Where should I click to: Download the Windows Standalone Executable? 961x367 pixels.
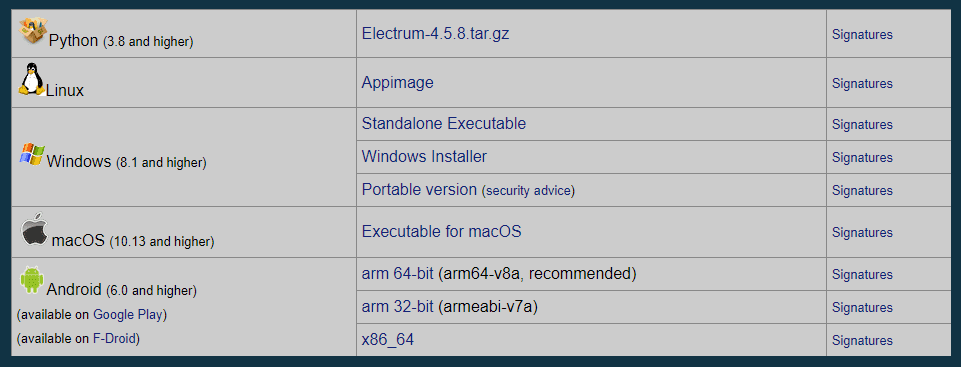coord(444,123)
